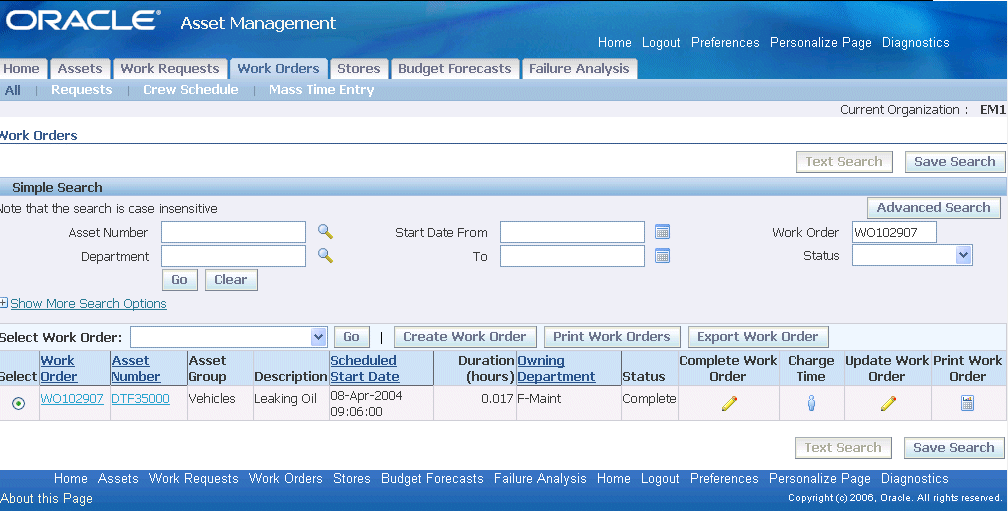1008x511 pixels.
Task: Click the footer Diagnostics link
Action: pos(914,478)
